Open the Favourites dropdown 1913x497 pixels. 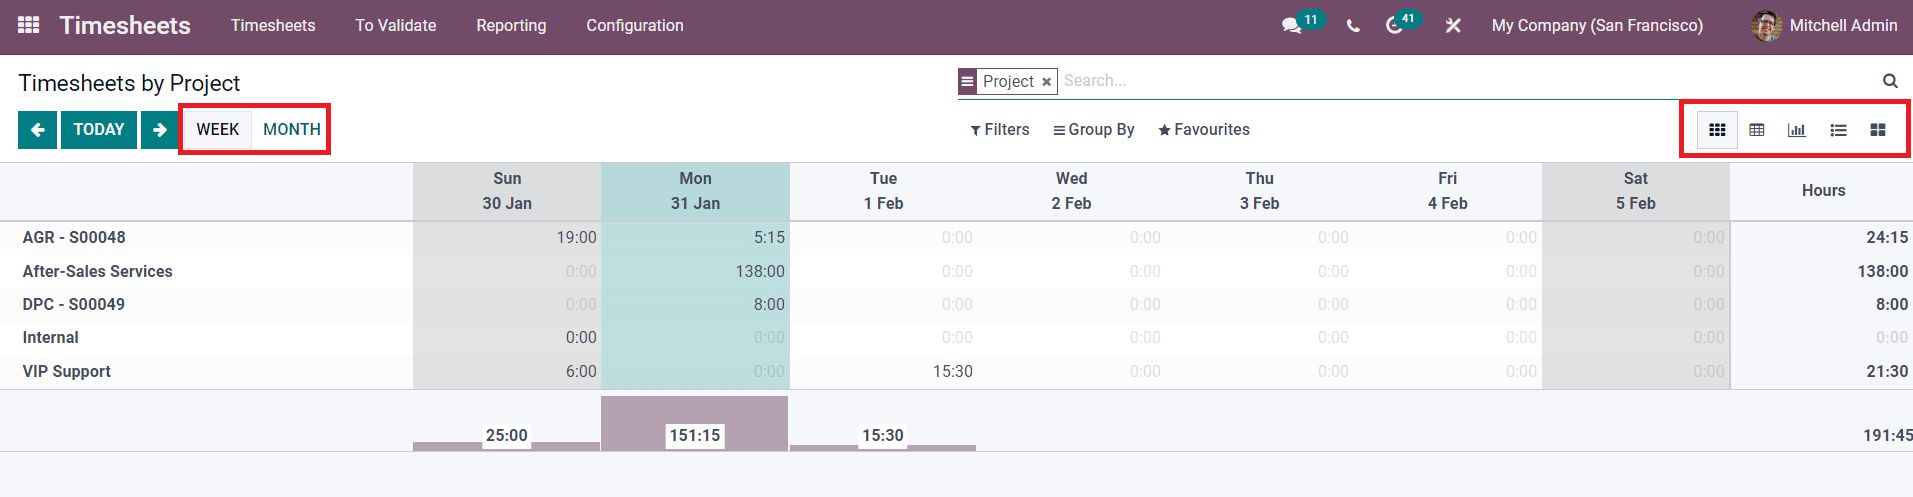(x=1204, y=130)
